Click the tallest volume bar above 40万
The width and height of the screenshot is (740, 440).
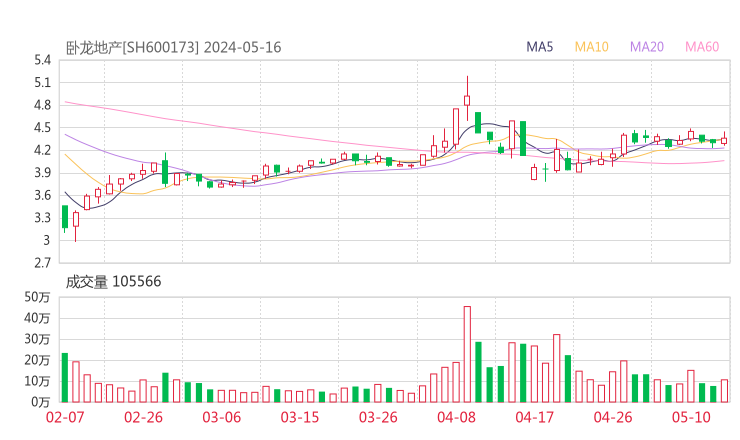point(467,354)
